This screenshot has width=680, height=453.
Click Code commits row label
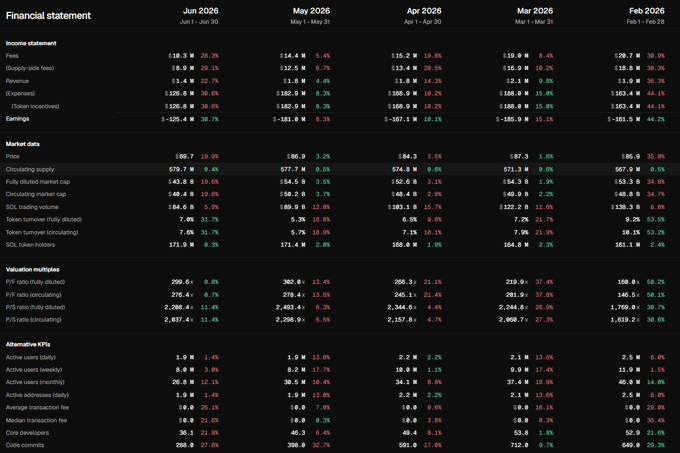[x=25, y=445]
